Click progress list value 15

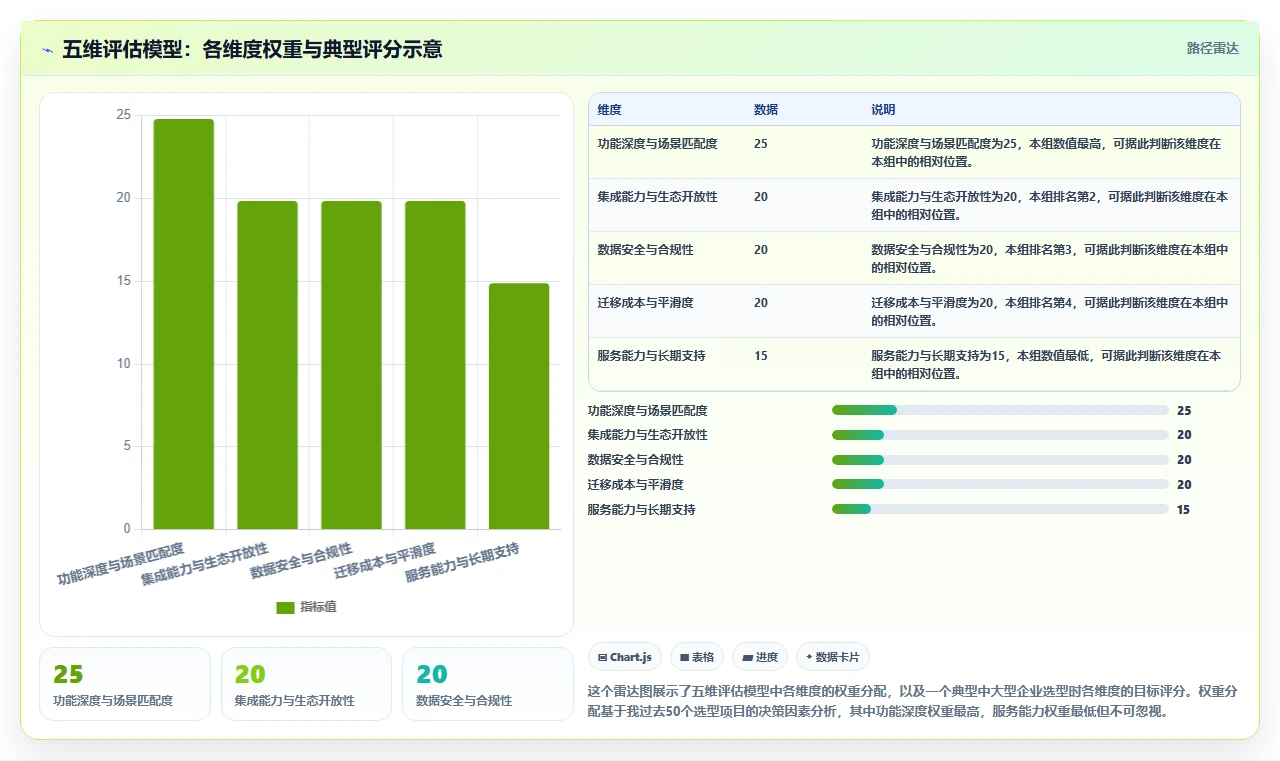[1184, 510]
